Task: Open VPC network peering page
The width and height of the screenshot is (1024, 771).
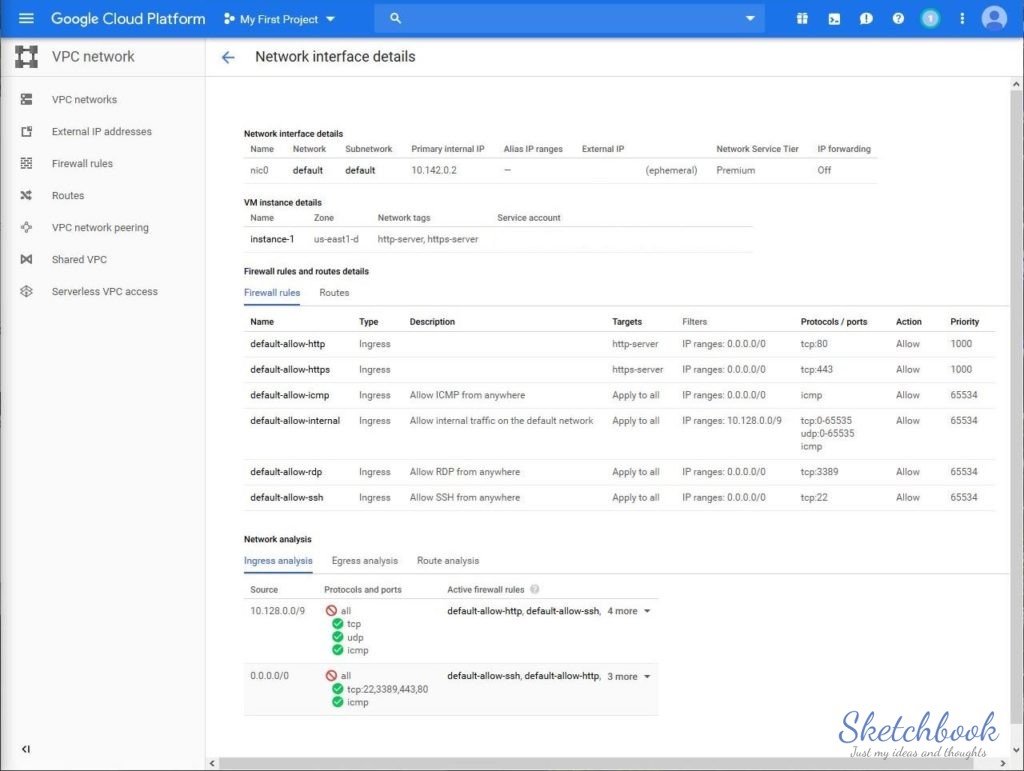Action: click(x=100, y=227)
